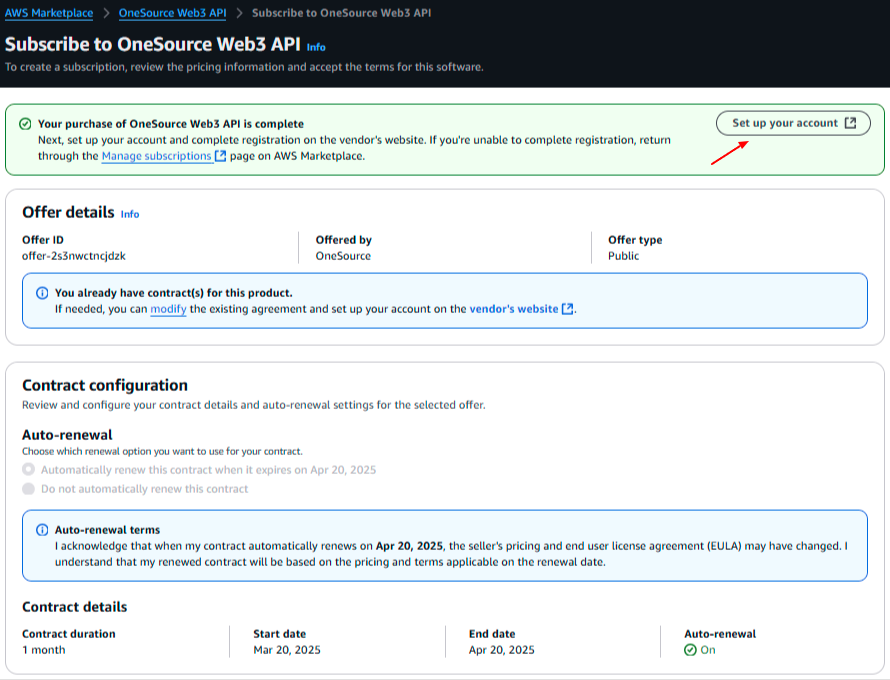Click the external-link icon on Set up your account

click(x=850, y=123)
